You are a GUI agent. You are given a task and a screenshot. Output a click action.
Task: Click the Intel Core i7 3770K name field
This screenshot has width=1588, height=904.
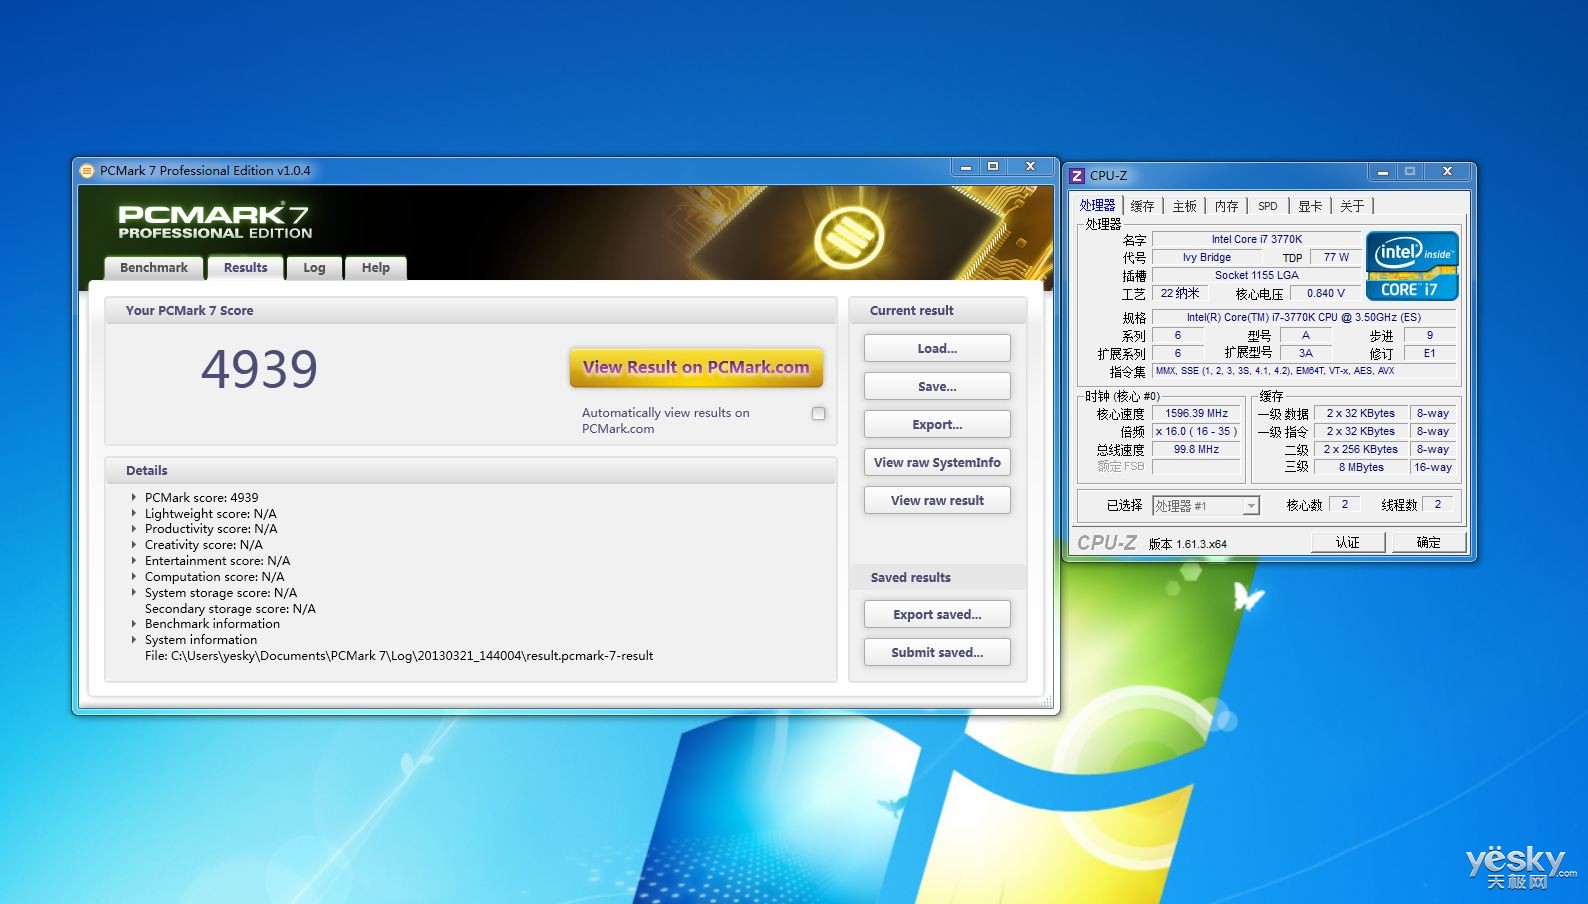[1256, 239]
